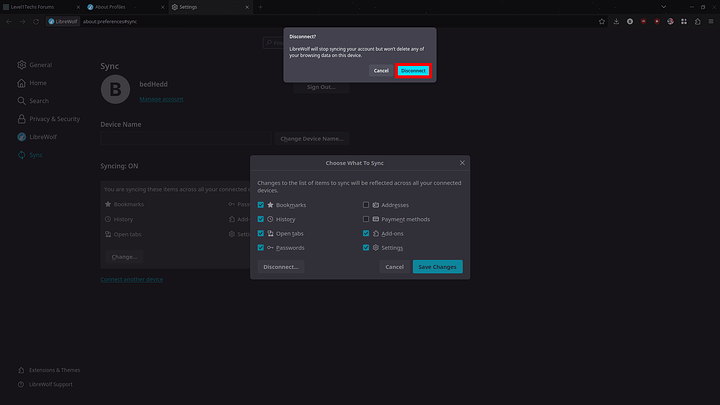This screenshot has width=720, height=405.
Task: Open the Extensions puzzle piece icon
Action: click(698, 22)
